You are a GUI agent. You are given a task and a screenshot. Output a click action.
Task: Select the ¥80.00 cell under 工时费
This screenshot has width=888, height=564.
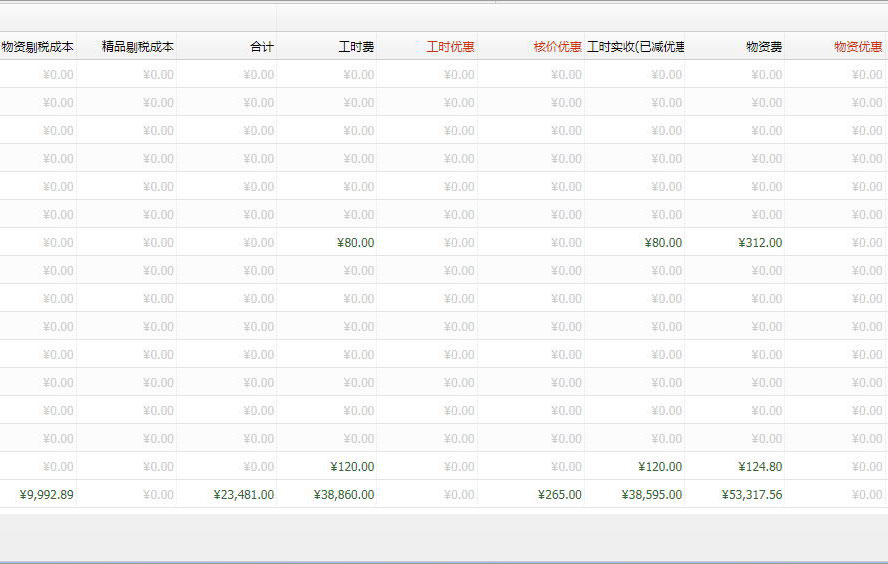point(355,242)
